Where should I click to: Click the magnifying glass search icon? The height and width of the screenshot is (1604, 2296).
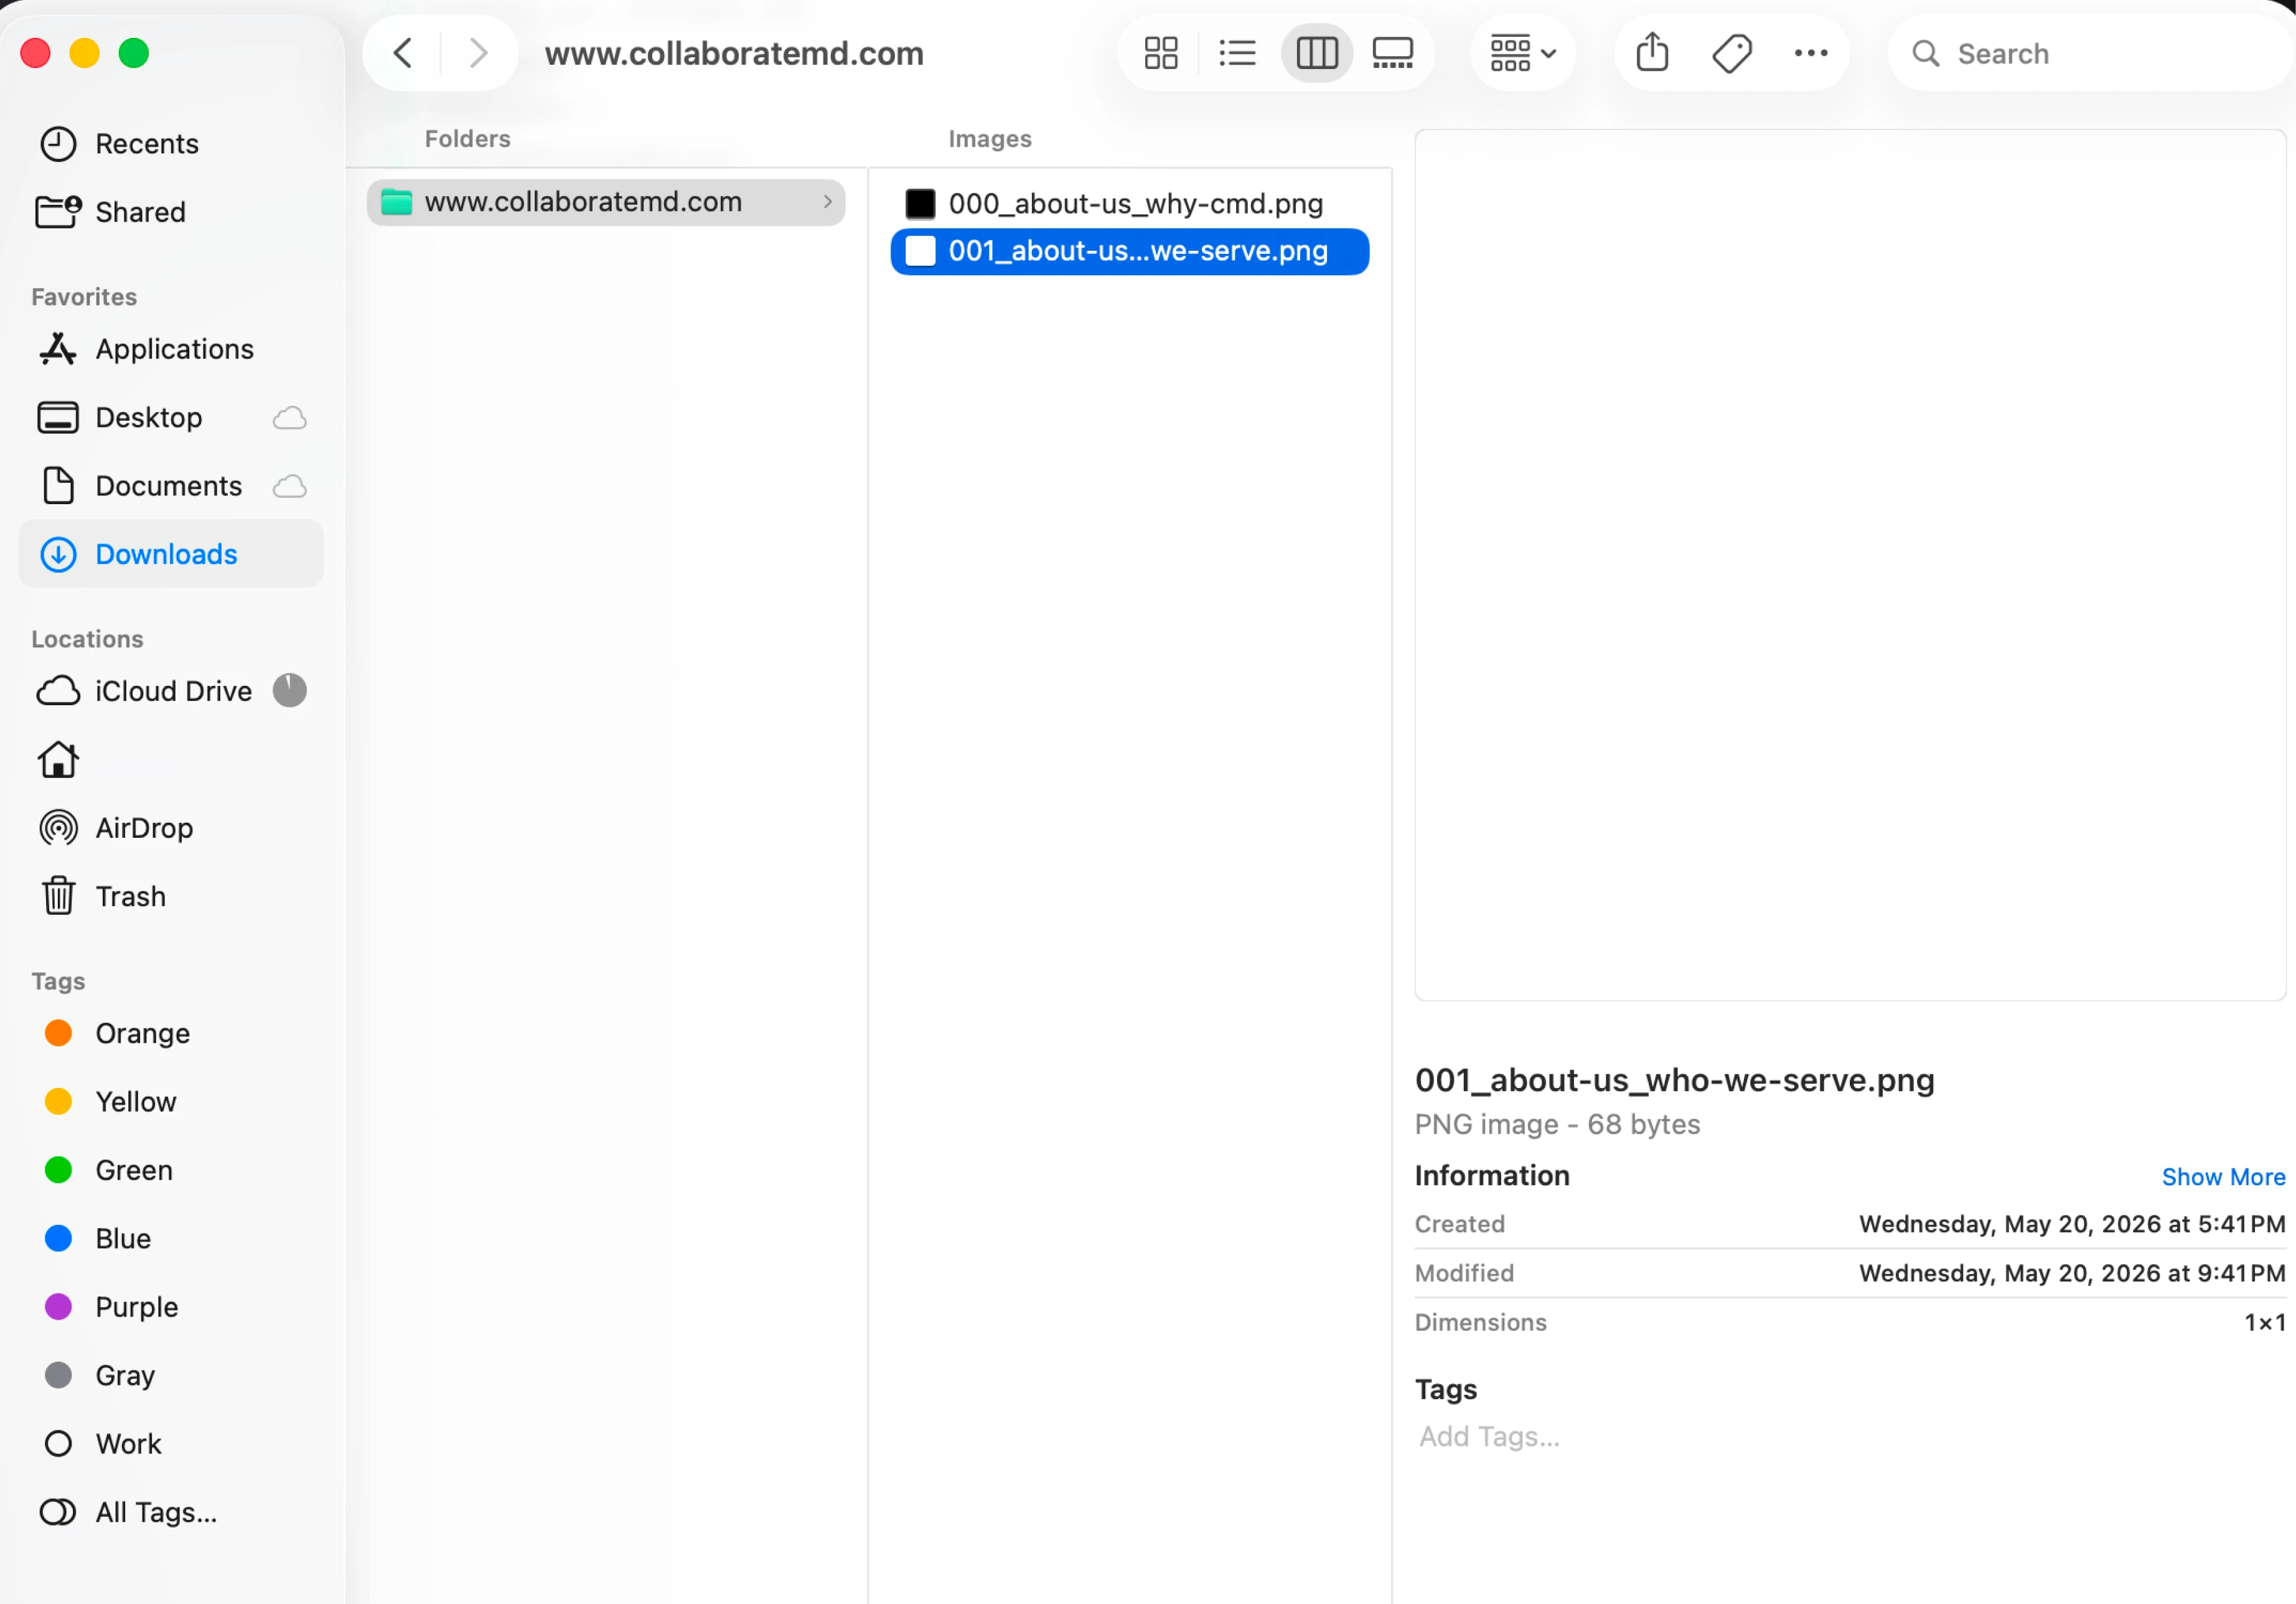(1926, 53)
